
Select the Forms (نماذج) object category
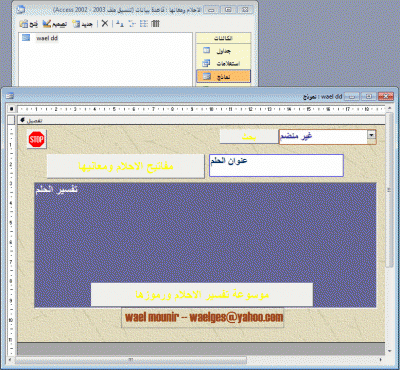pos(223,76)
